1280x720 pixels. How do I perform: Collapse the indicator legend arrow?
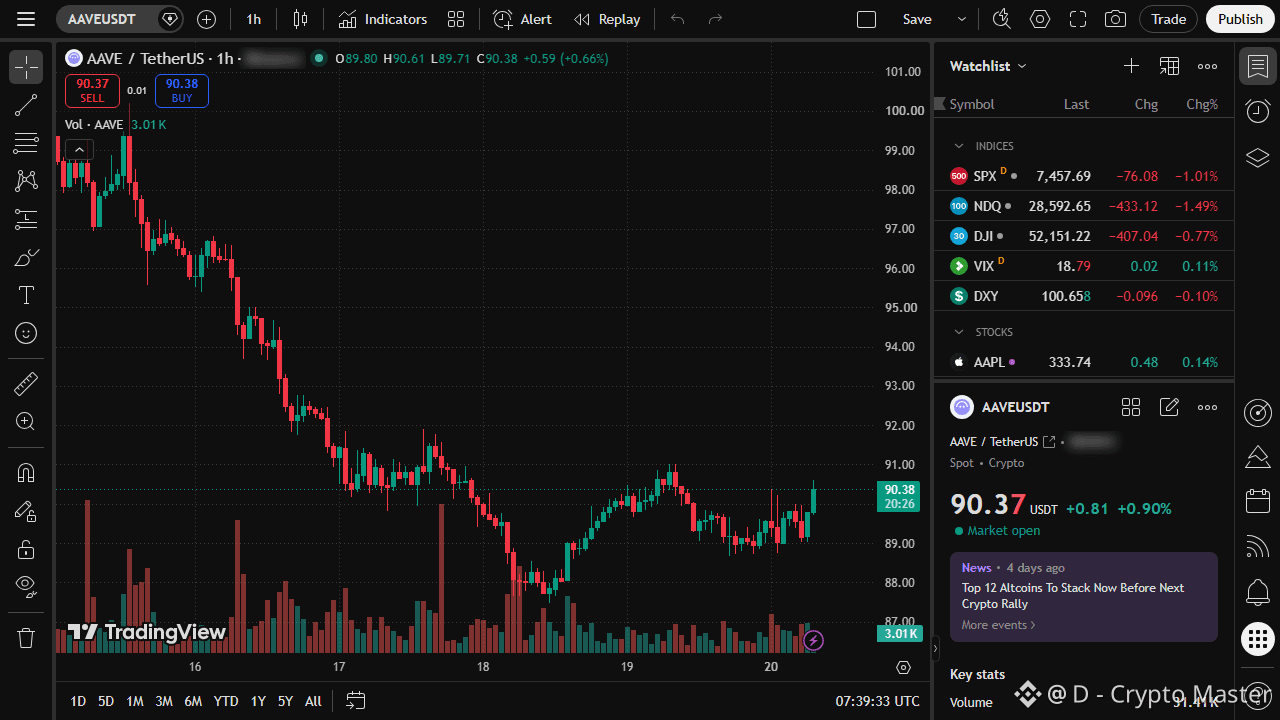click(x=79, y=150)
